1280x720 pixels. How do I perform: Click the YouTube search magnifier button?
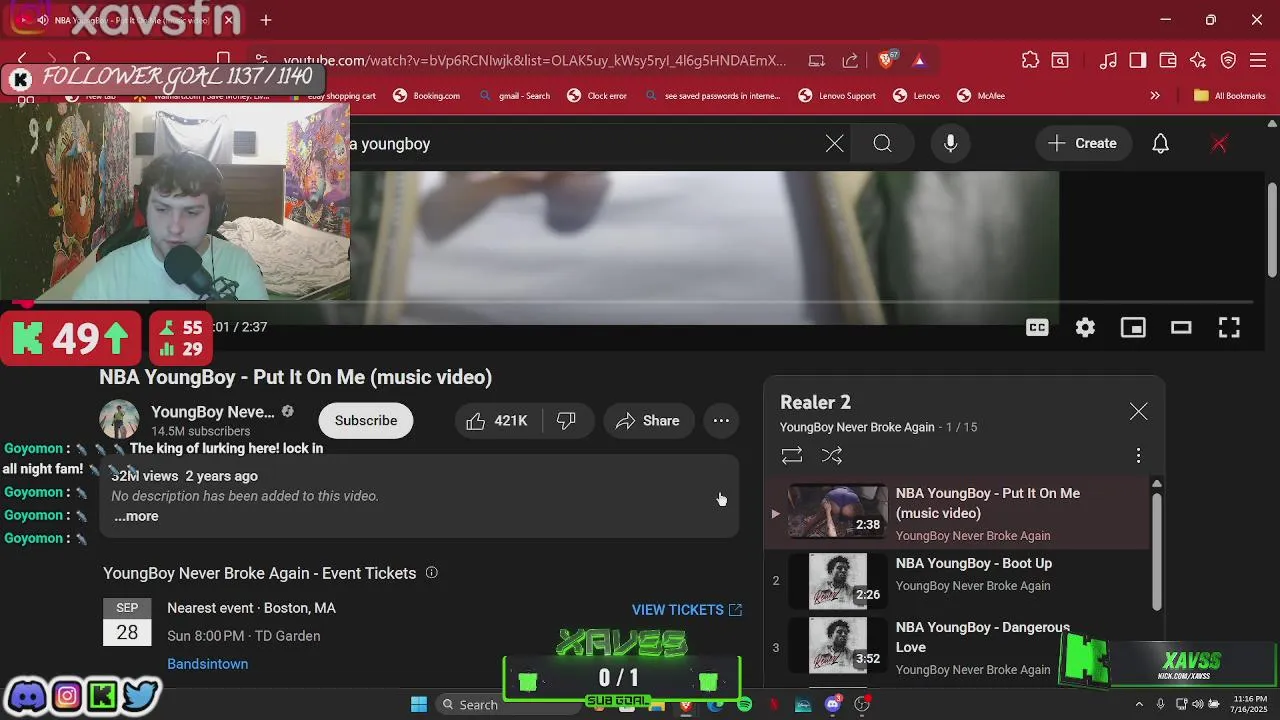pyautogui.click(x=882, y=144)
